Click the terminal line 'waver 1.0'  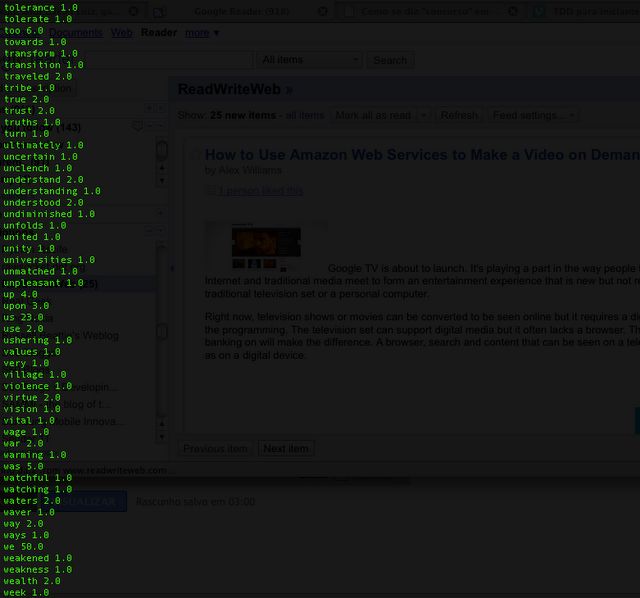point(29,512)
